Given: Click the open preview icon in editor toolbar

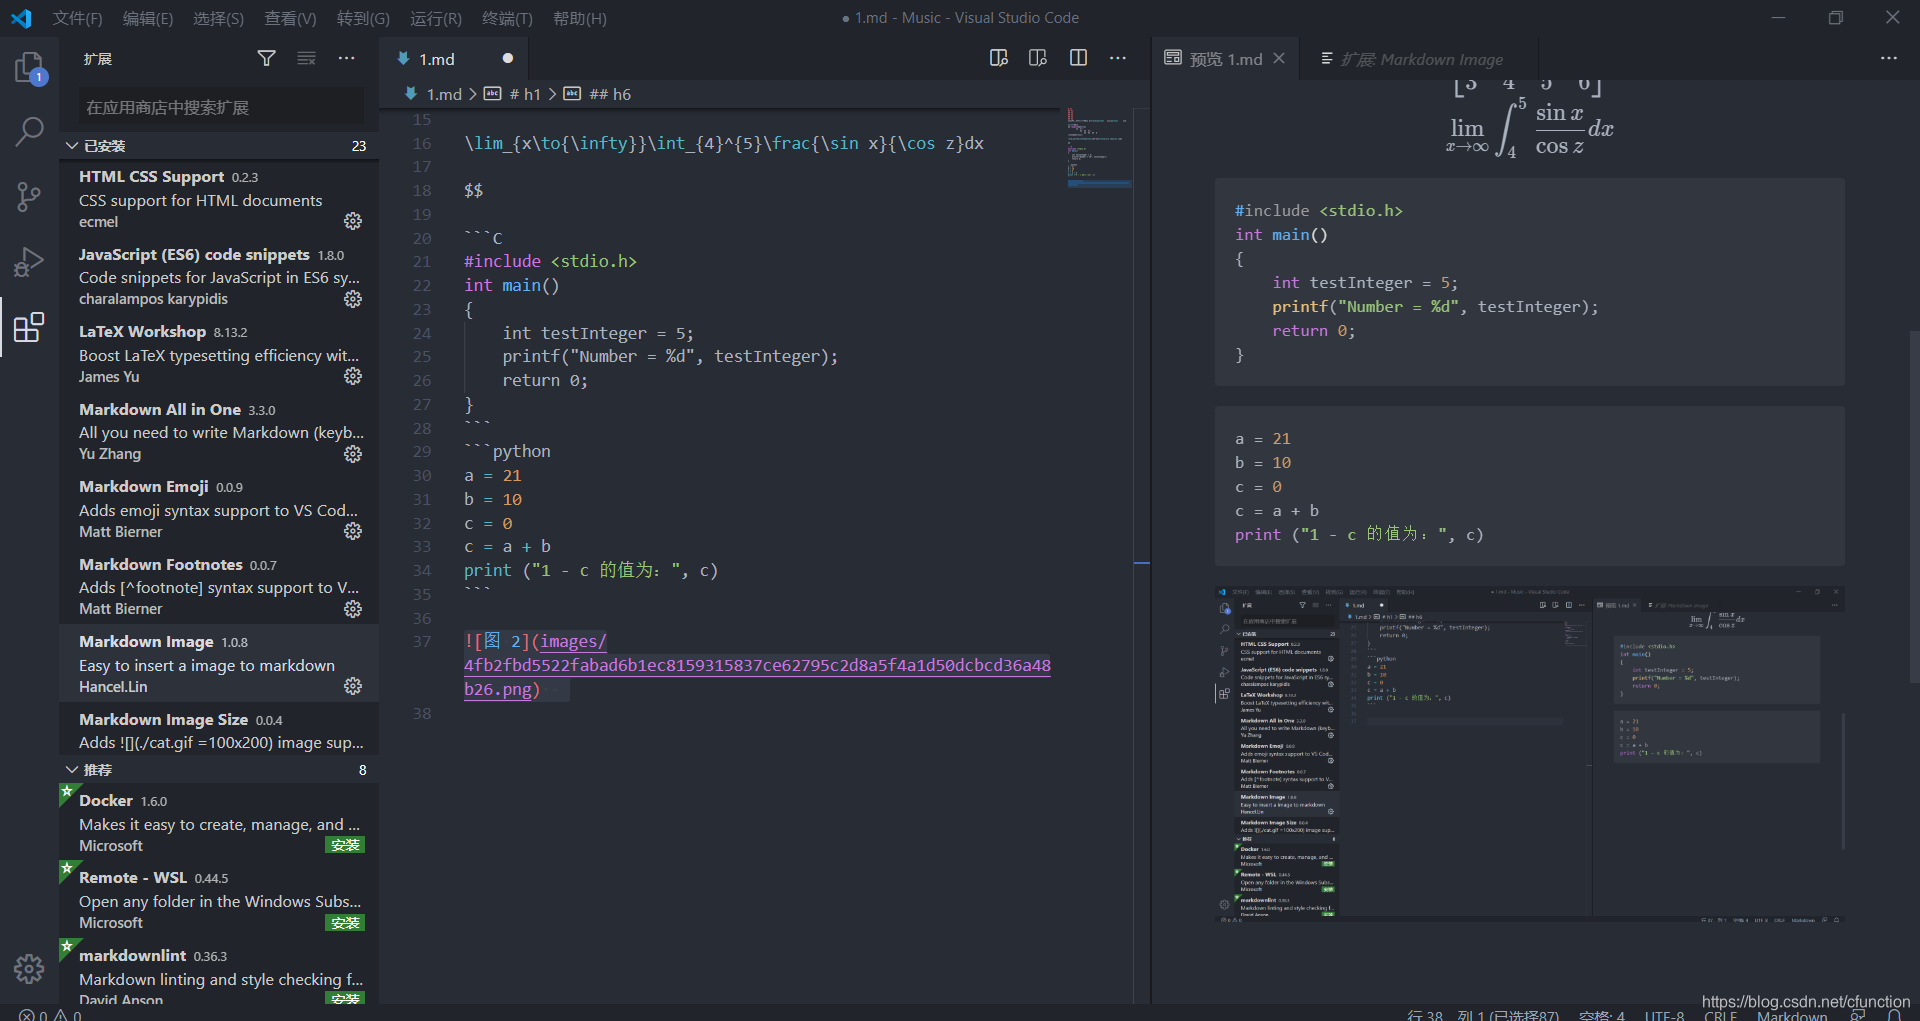Looking at the screenshot, I should tap(998, 58).
